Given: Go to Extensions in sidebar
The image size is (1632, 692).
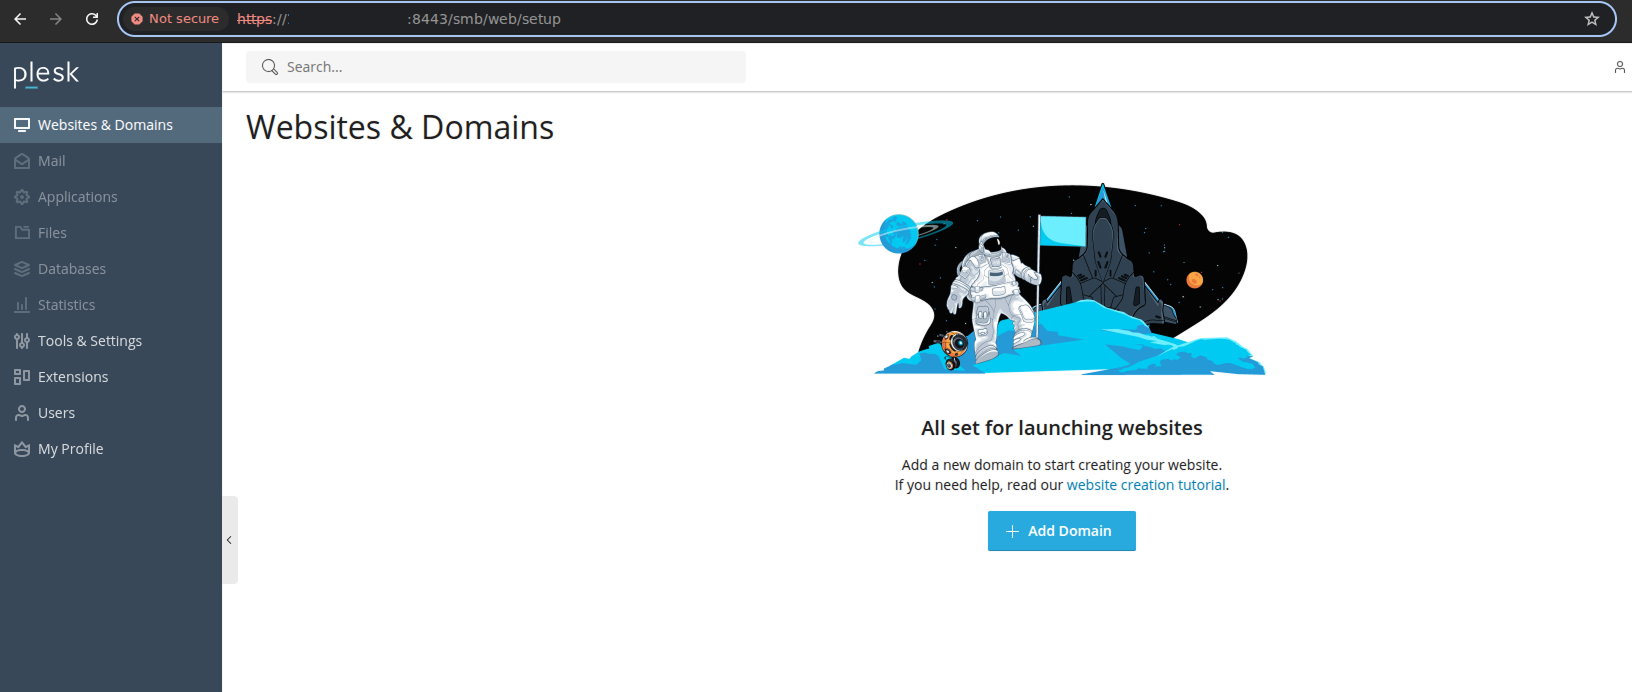Looking at the screenshot, I should tap(73, 377).
